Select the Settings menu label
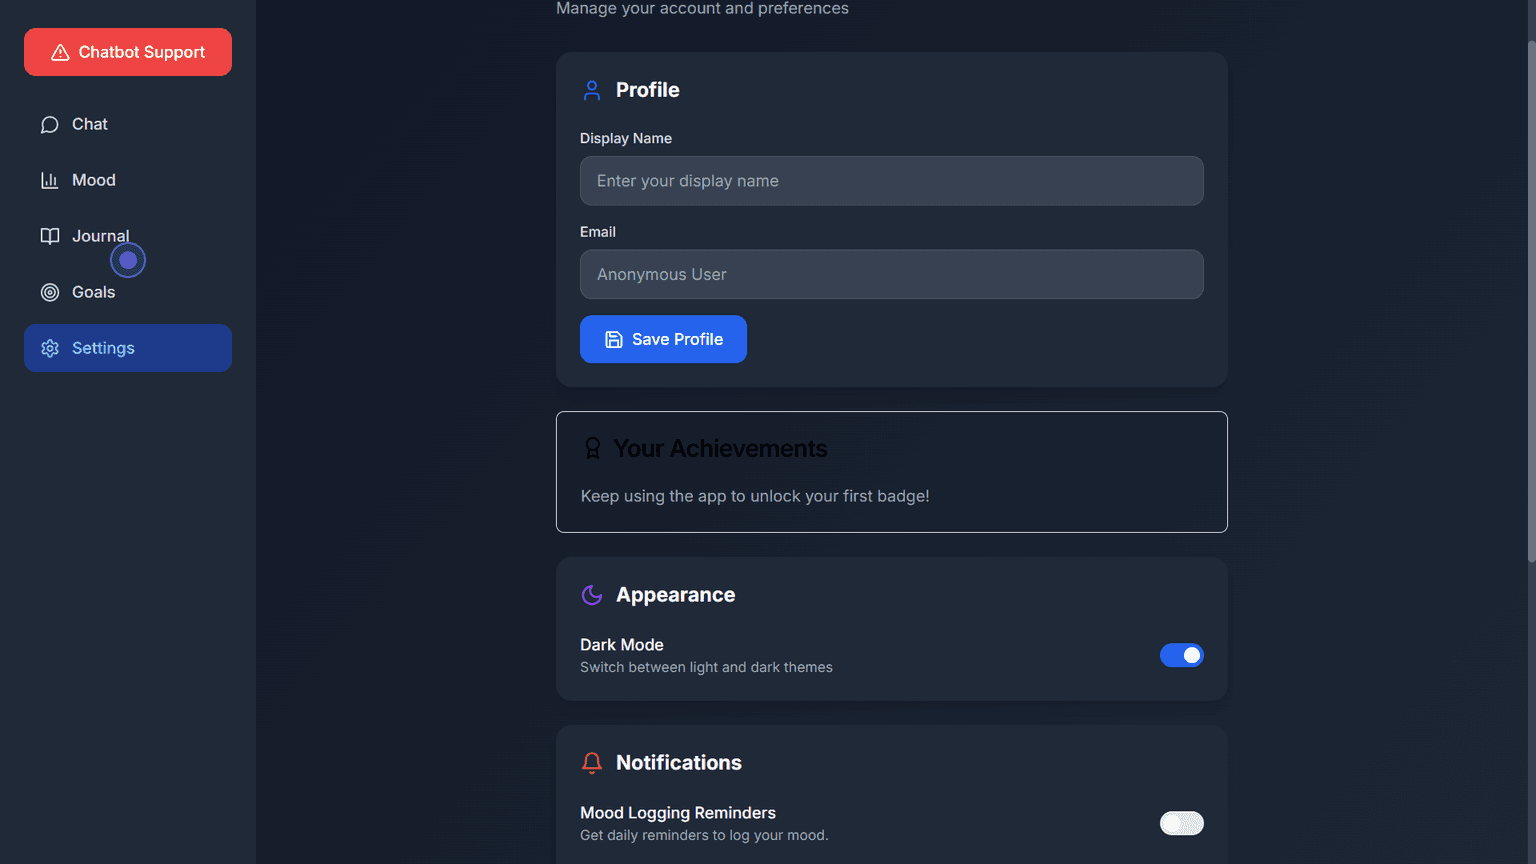The width and height of the screenshot is (1536, 864). 103,348
